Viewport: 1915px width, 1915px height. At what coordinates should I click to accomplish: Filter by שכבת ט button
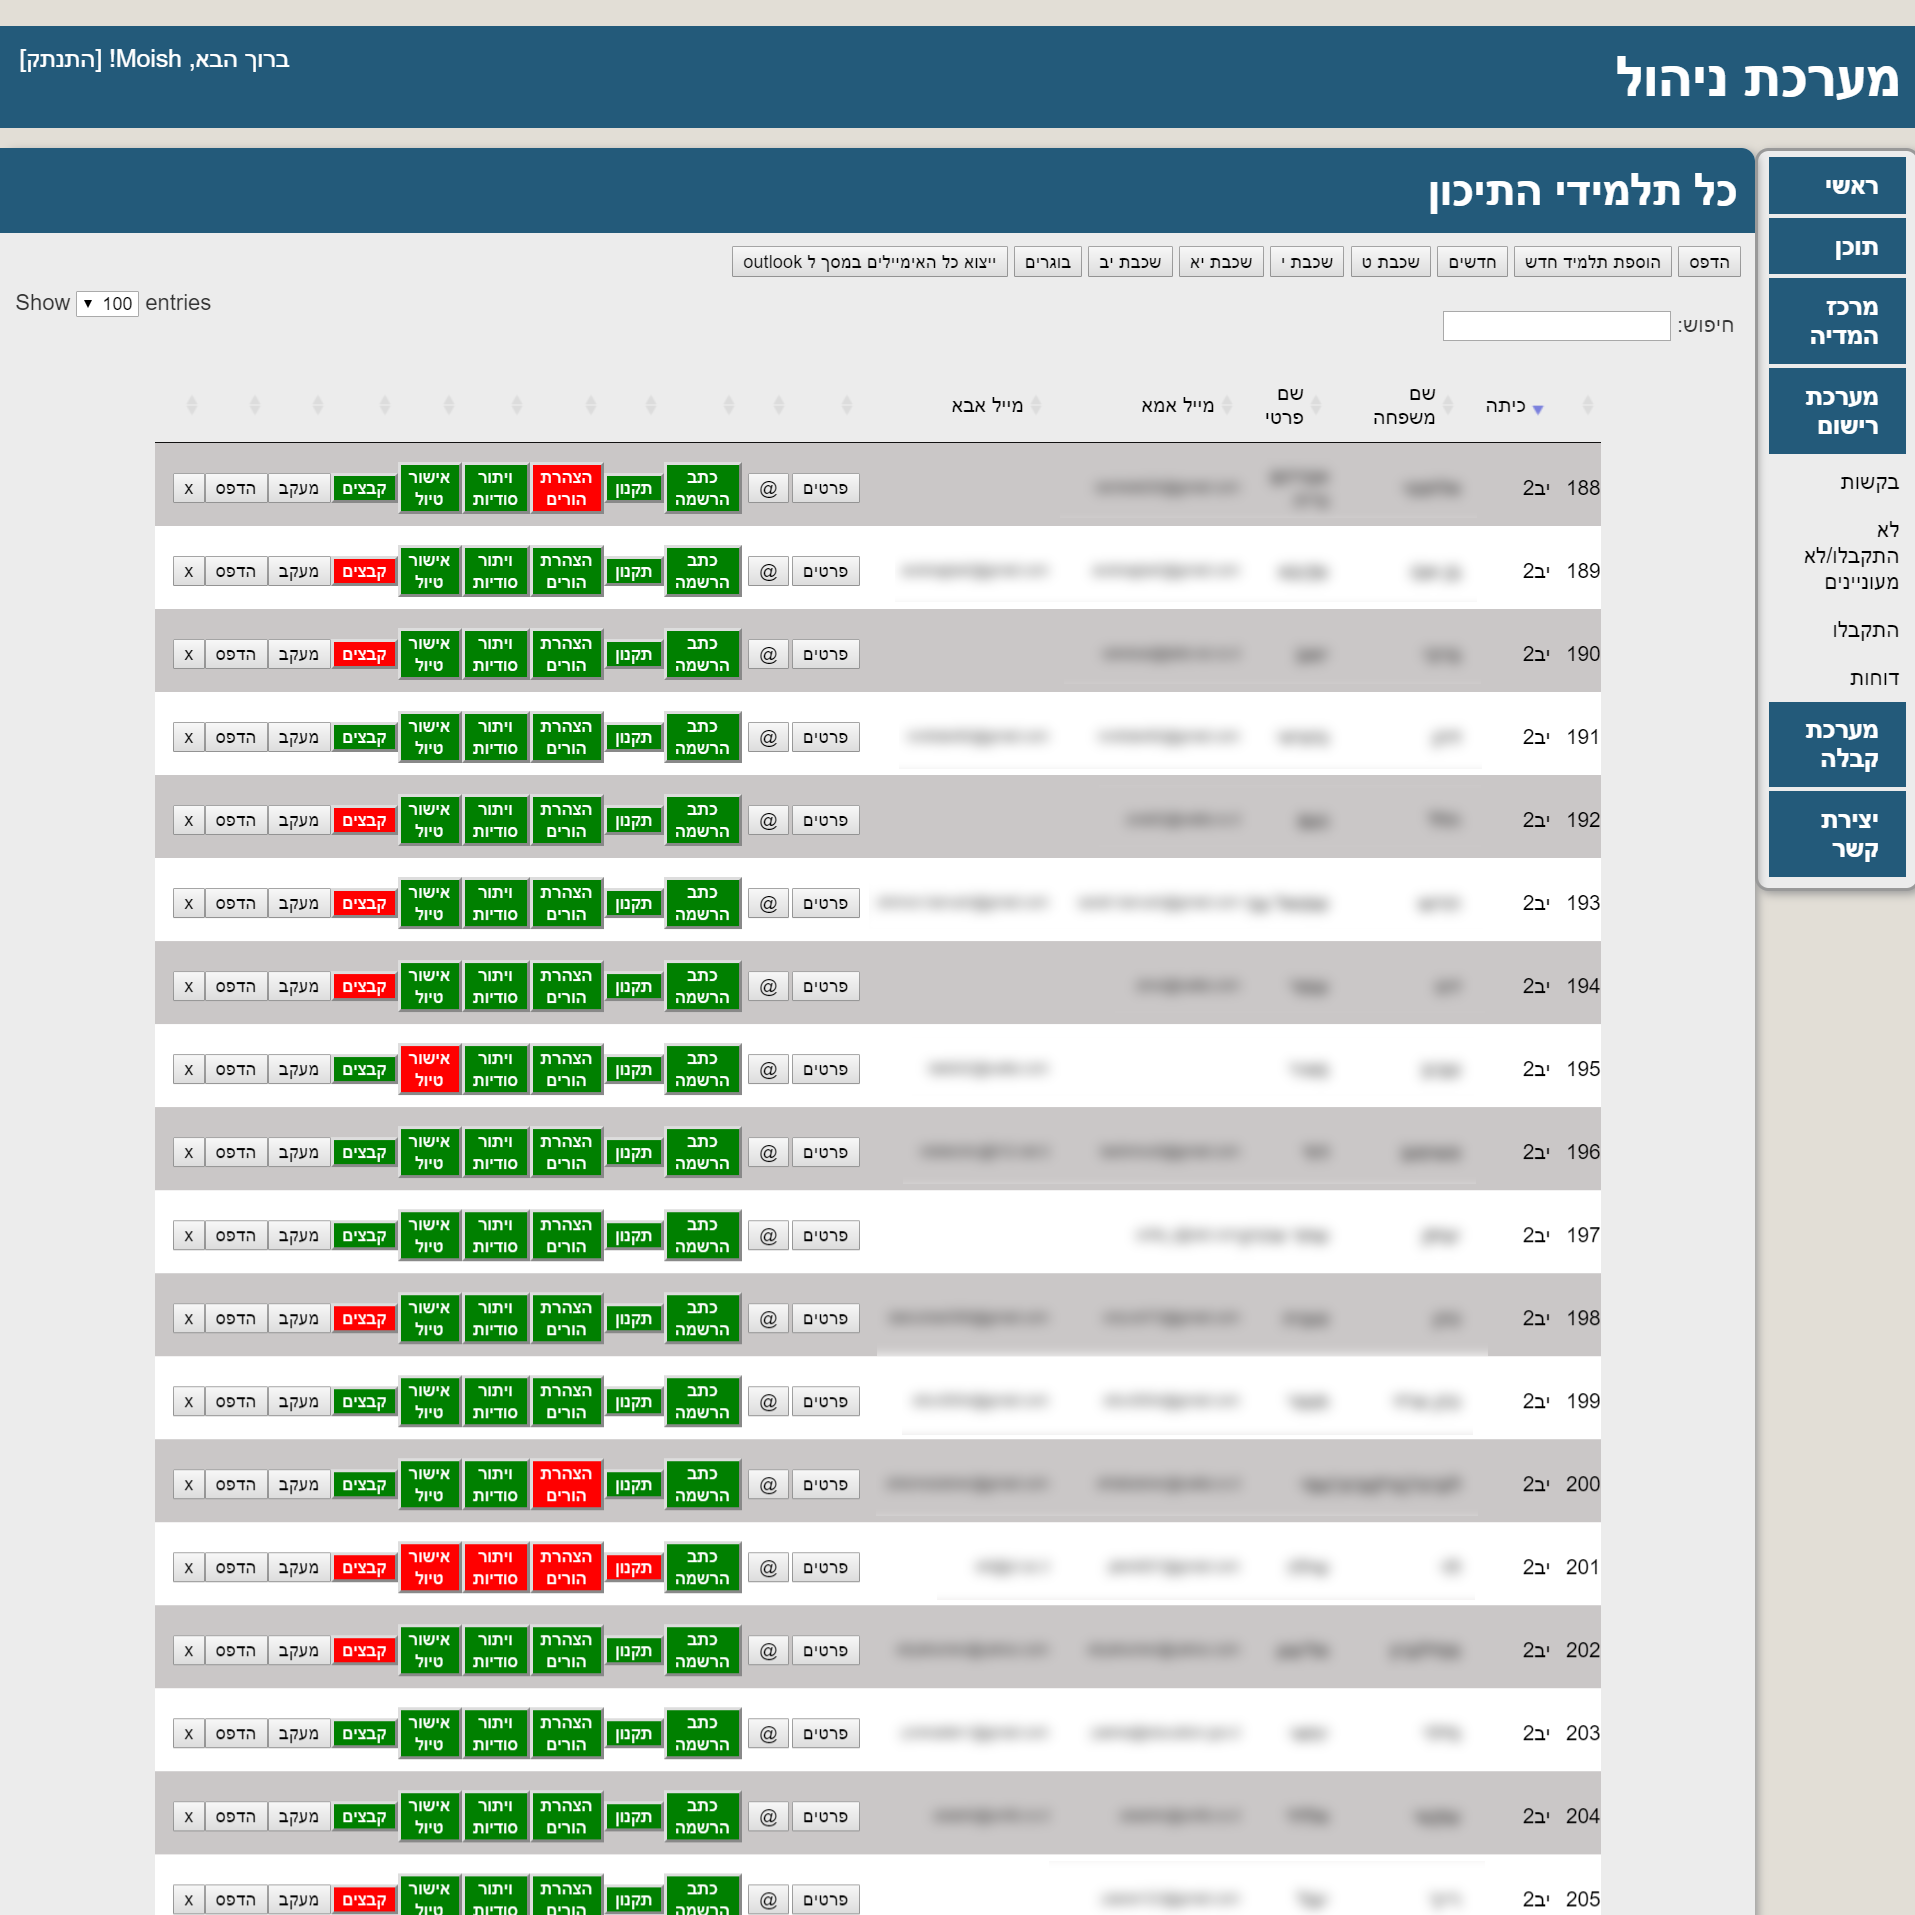coord(1390,262)
